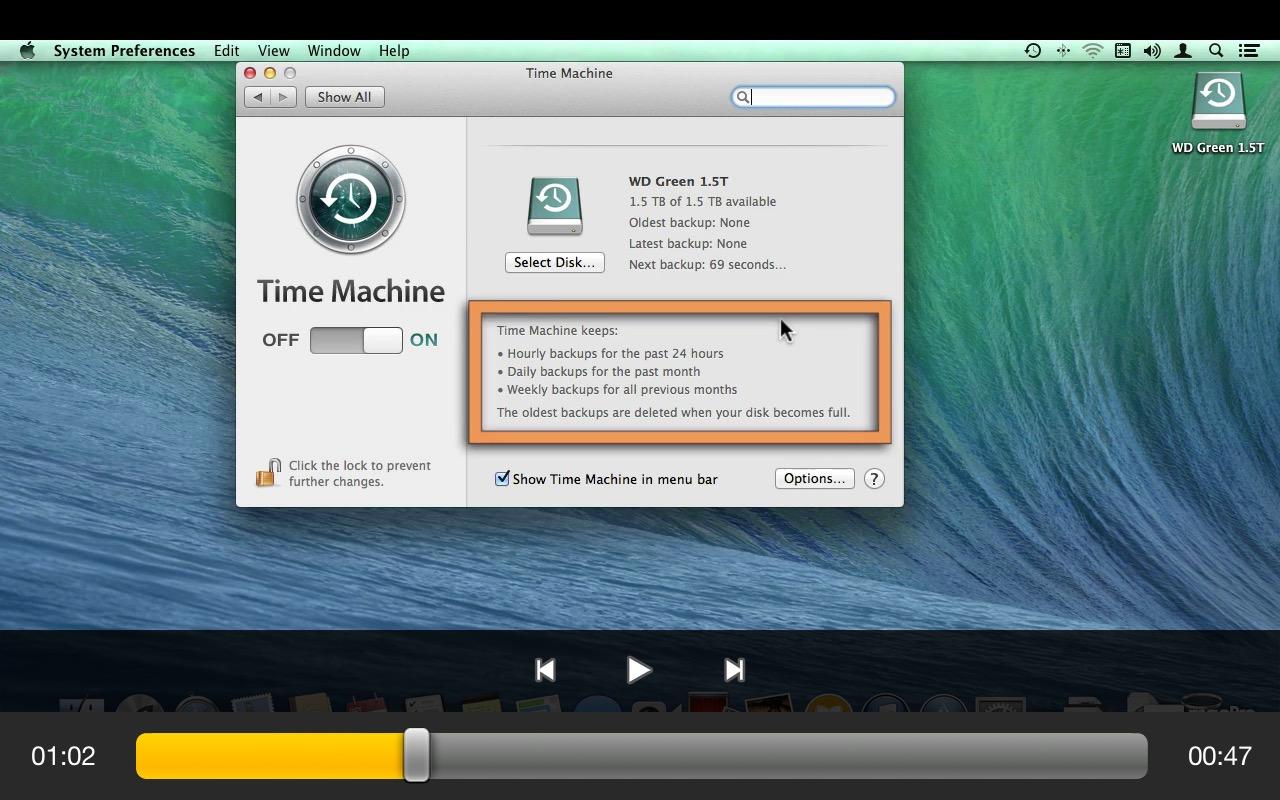1280x800 pixels.
Task: Open Notification Center list icon
Action: [1249, 51]
